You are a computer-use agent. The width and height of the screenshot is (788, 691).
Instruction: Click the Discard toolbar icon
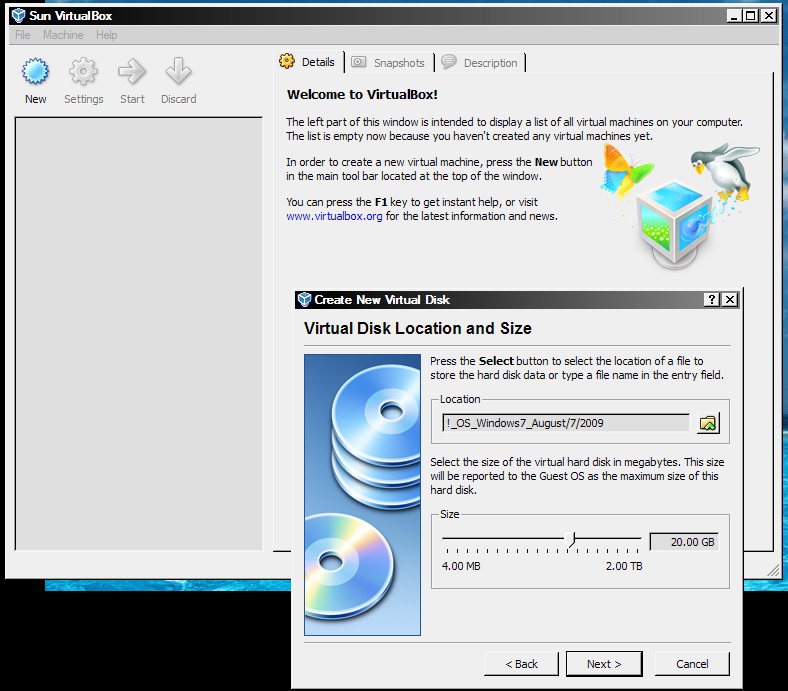[178, 71]
